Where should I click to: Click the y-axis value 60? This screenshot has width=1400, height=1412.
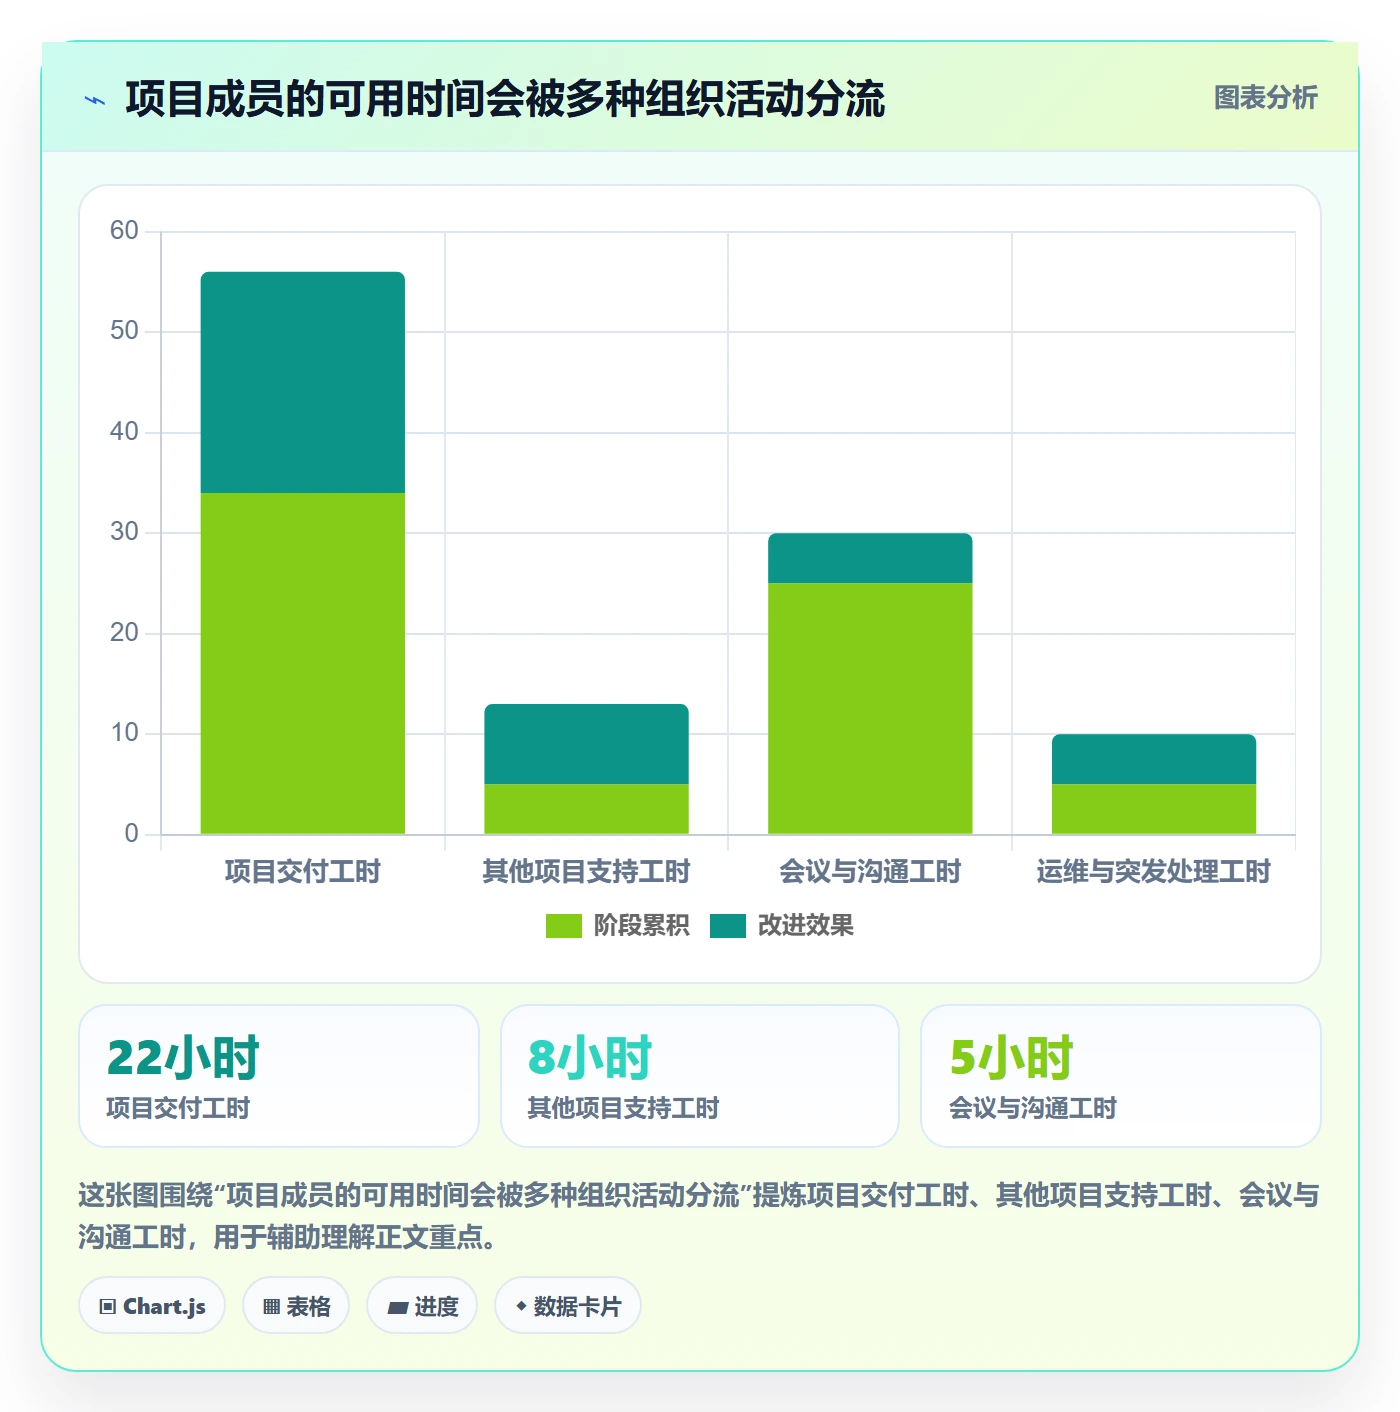124,231
